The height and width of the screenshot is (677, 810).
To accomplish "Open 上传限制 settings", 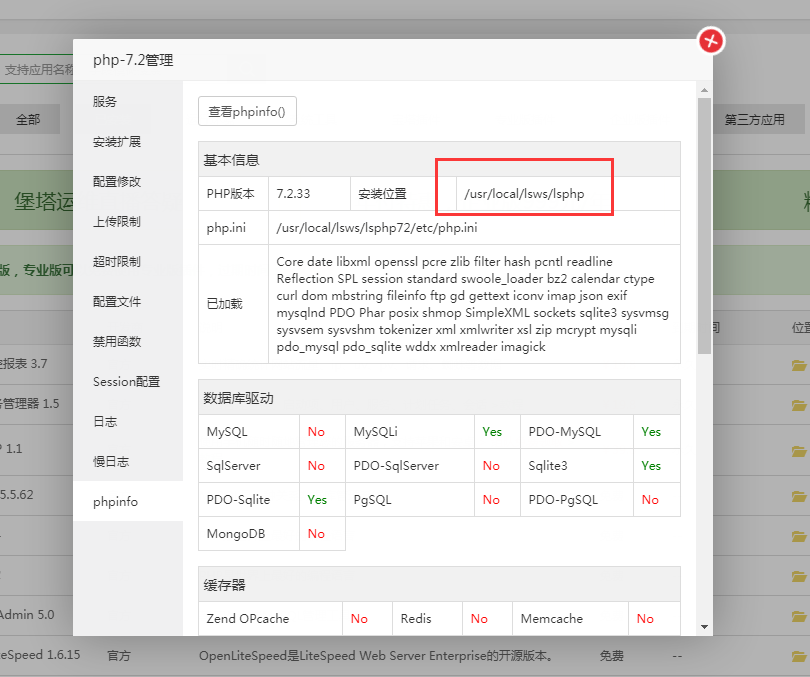I will coord(117,222).
